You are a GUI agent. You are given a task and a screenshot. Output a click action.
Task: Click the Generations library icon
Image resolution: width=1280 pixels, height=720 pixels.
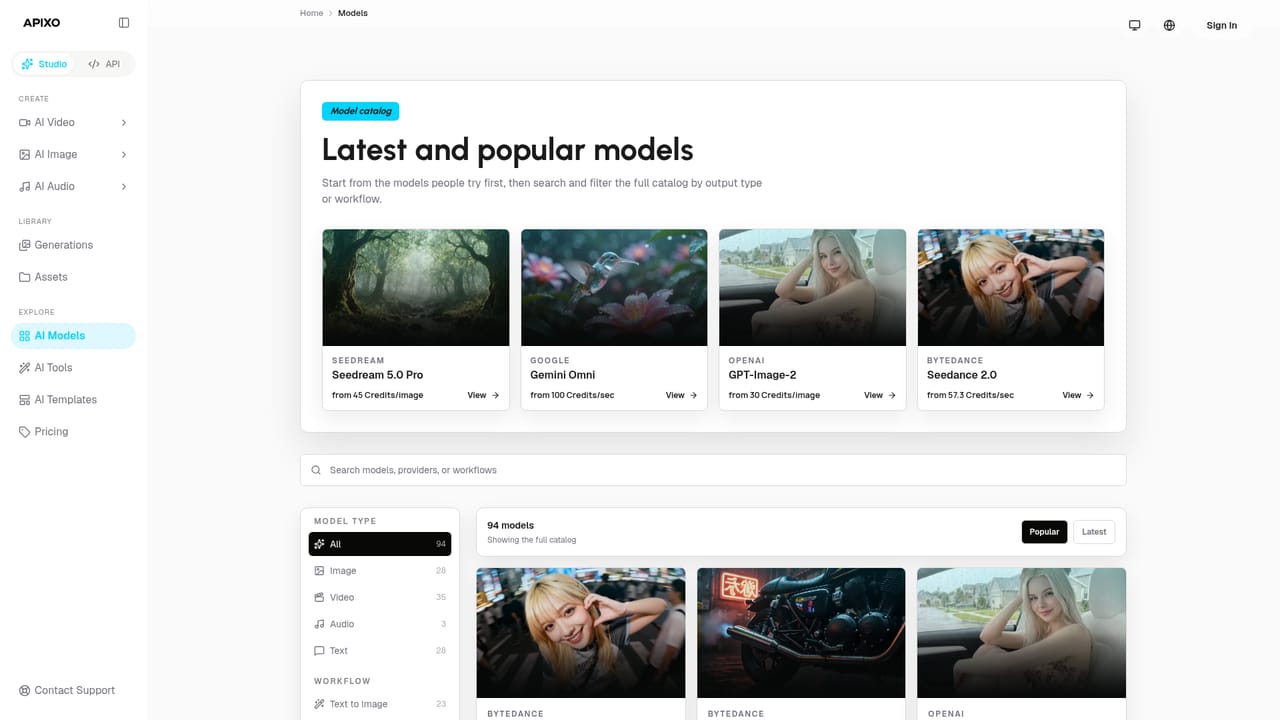click(25, 245)
